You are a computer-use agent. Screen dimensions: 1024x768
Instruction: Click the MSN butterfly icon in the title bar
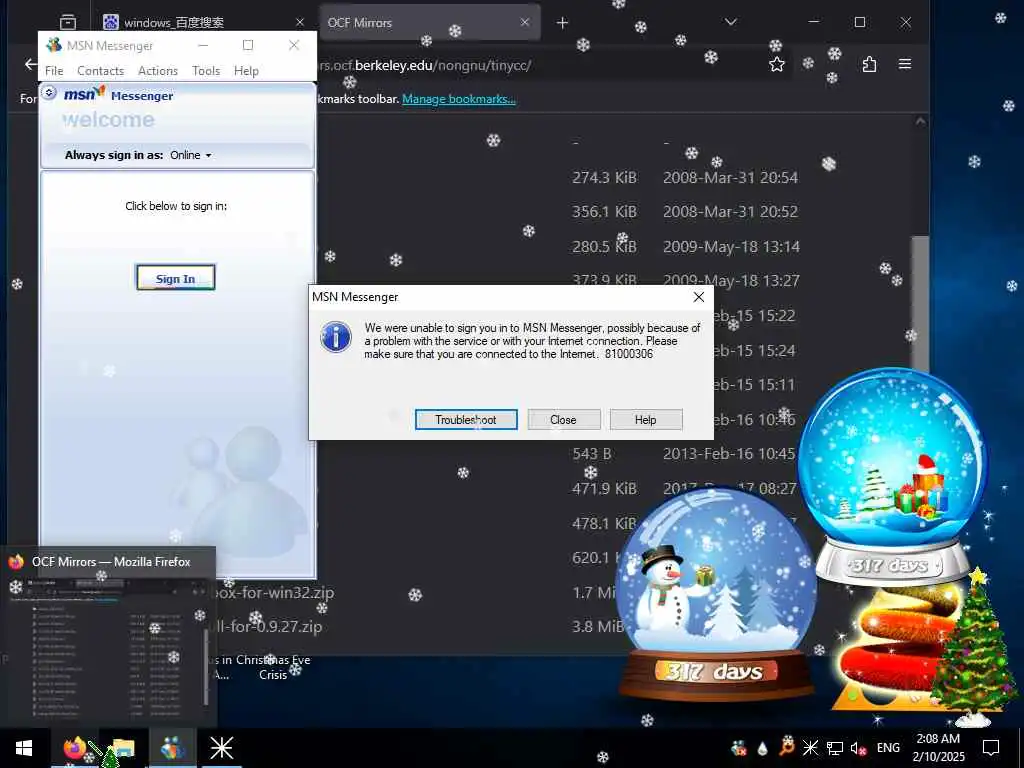tap(54, 45)
